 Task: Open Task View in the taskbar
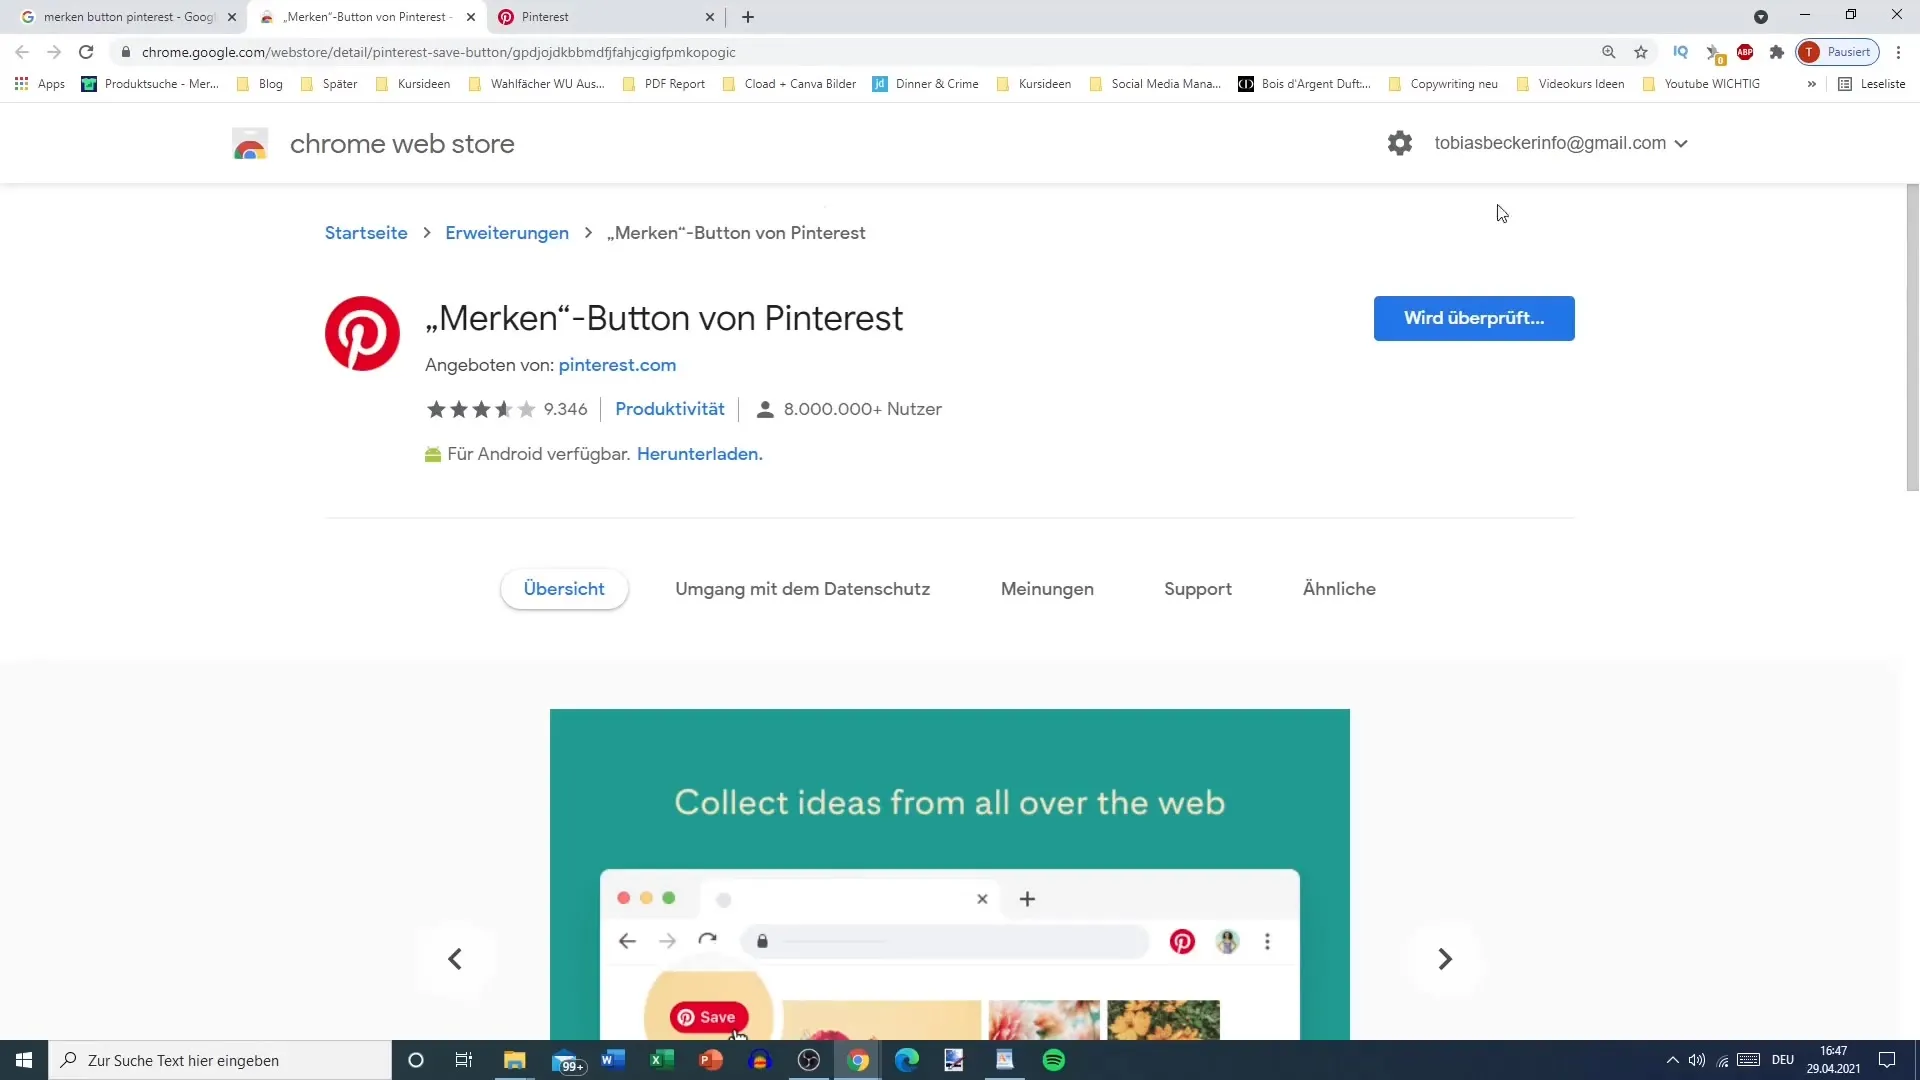pos(464,1060)
